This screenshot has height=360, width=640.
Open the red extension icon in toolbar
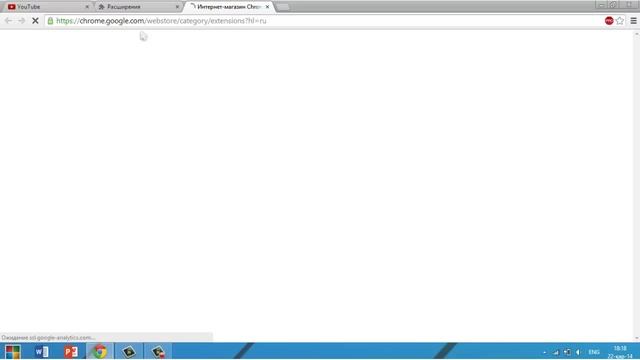pyautogui.click(x=609, y=21)
